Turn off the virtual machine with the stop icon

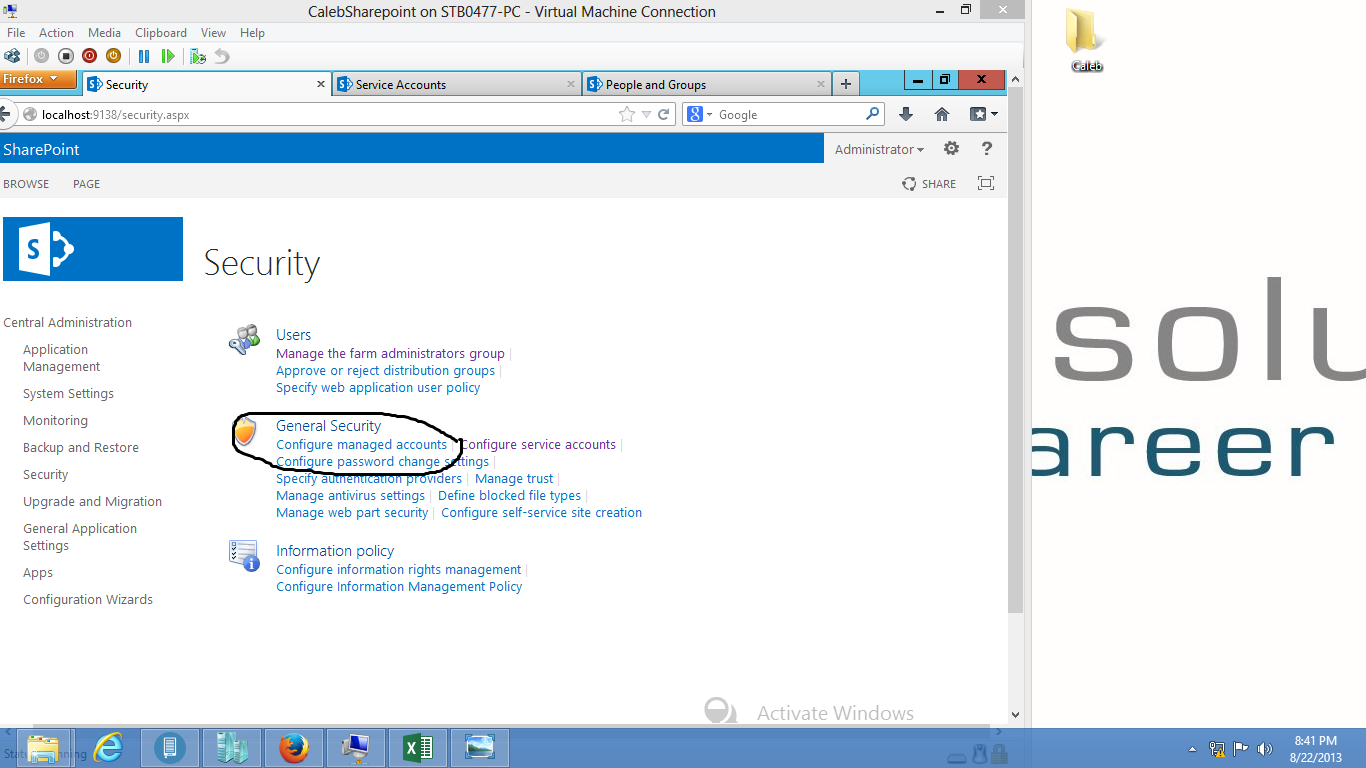[x=65, y=56]
